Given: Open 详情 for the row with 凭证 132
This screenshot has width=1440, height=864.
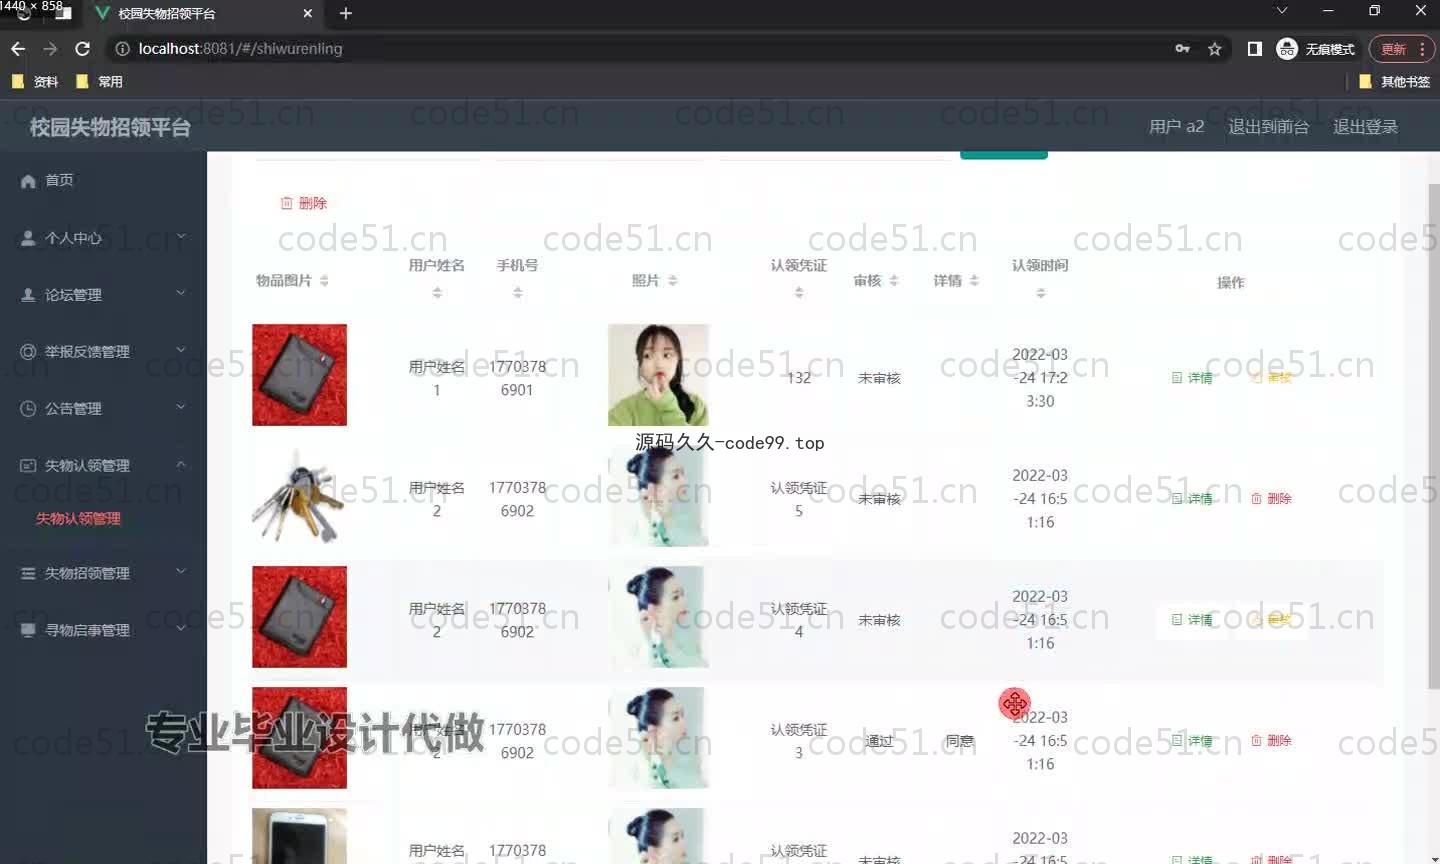Looking at the screenshot, I should (x=1192, y=378).
